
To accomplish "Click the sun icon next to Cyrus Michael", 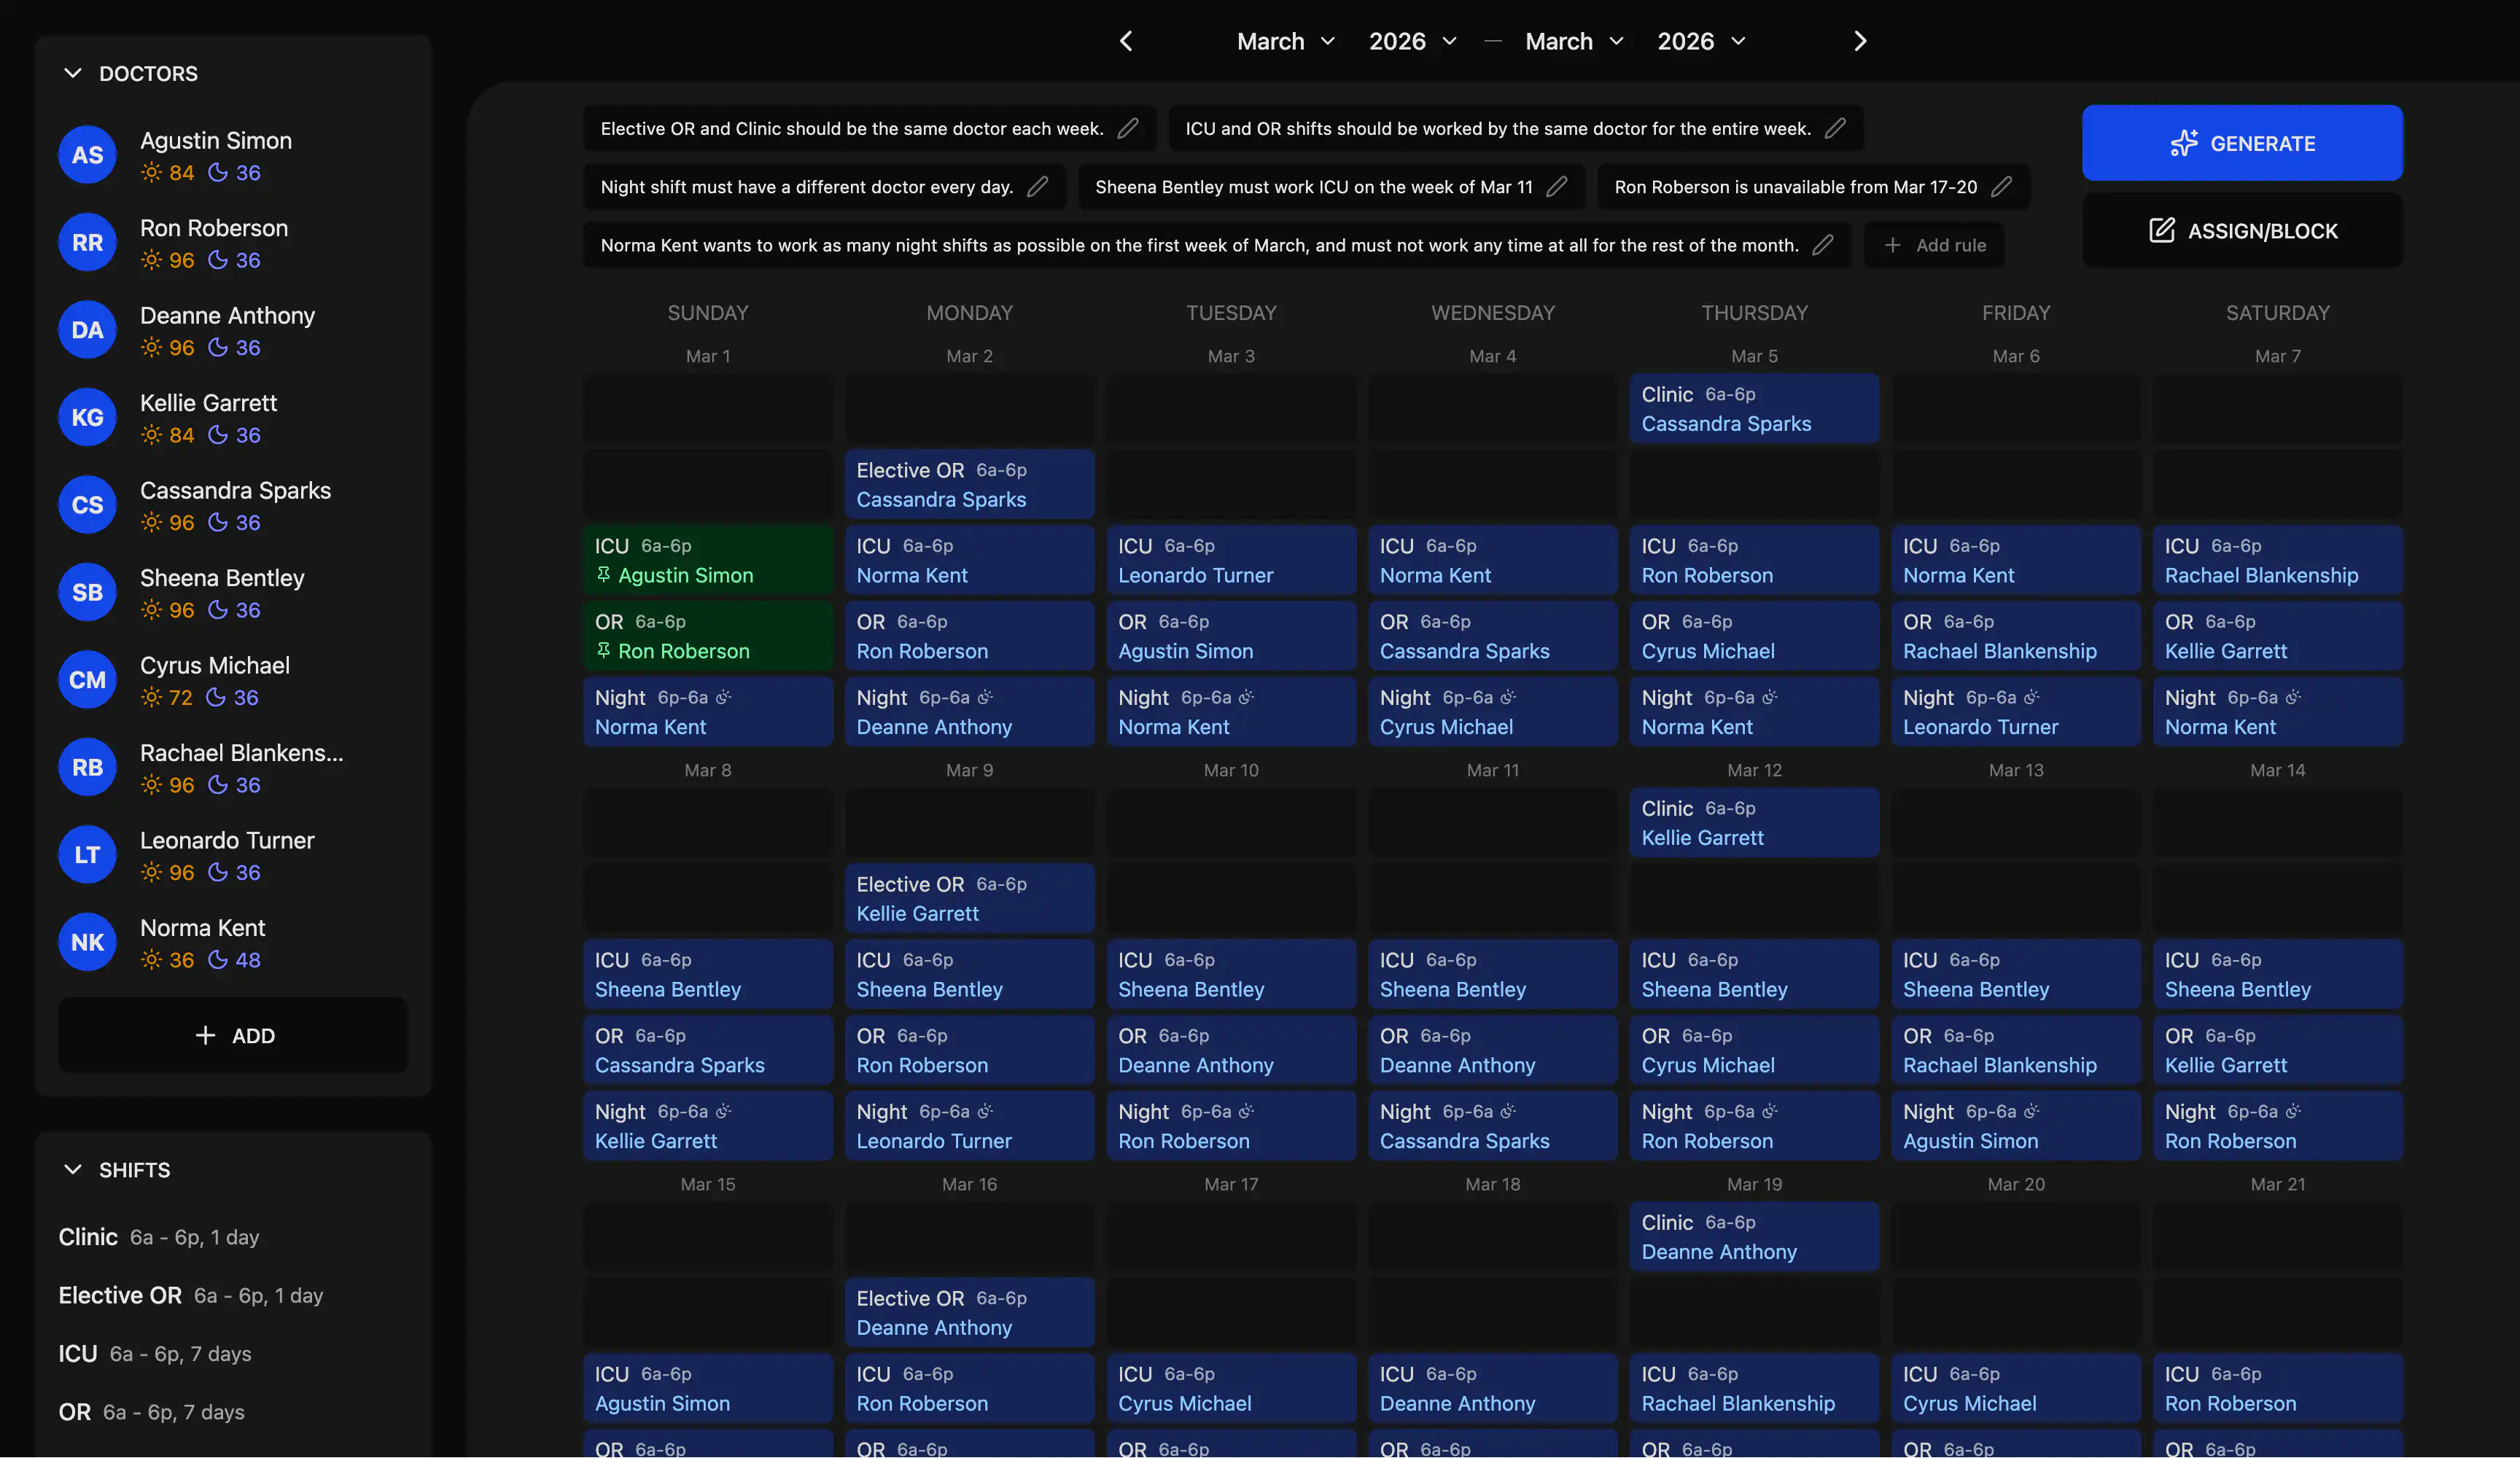I will point(152,698).
